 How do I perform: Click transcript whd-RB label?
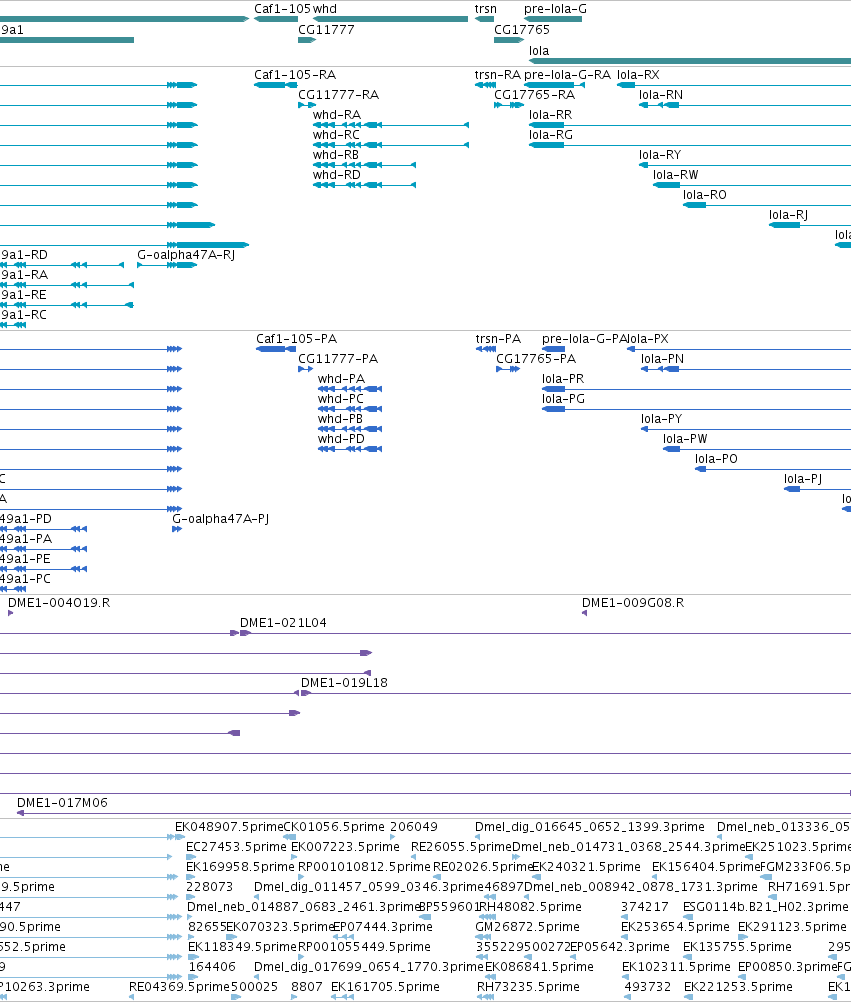pos(335,155)
